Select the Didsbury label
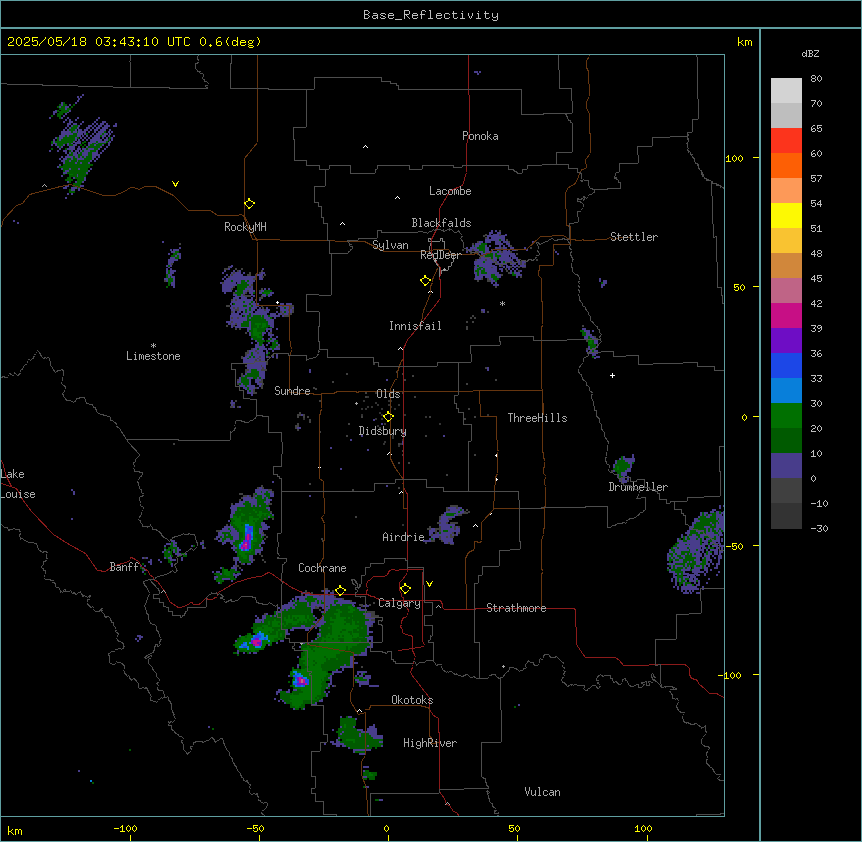This screenshot has width=862, height=842. (x=383, y=431)
